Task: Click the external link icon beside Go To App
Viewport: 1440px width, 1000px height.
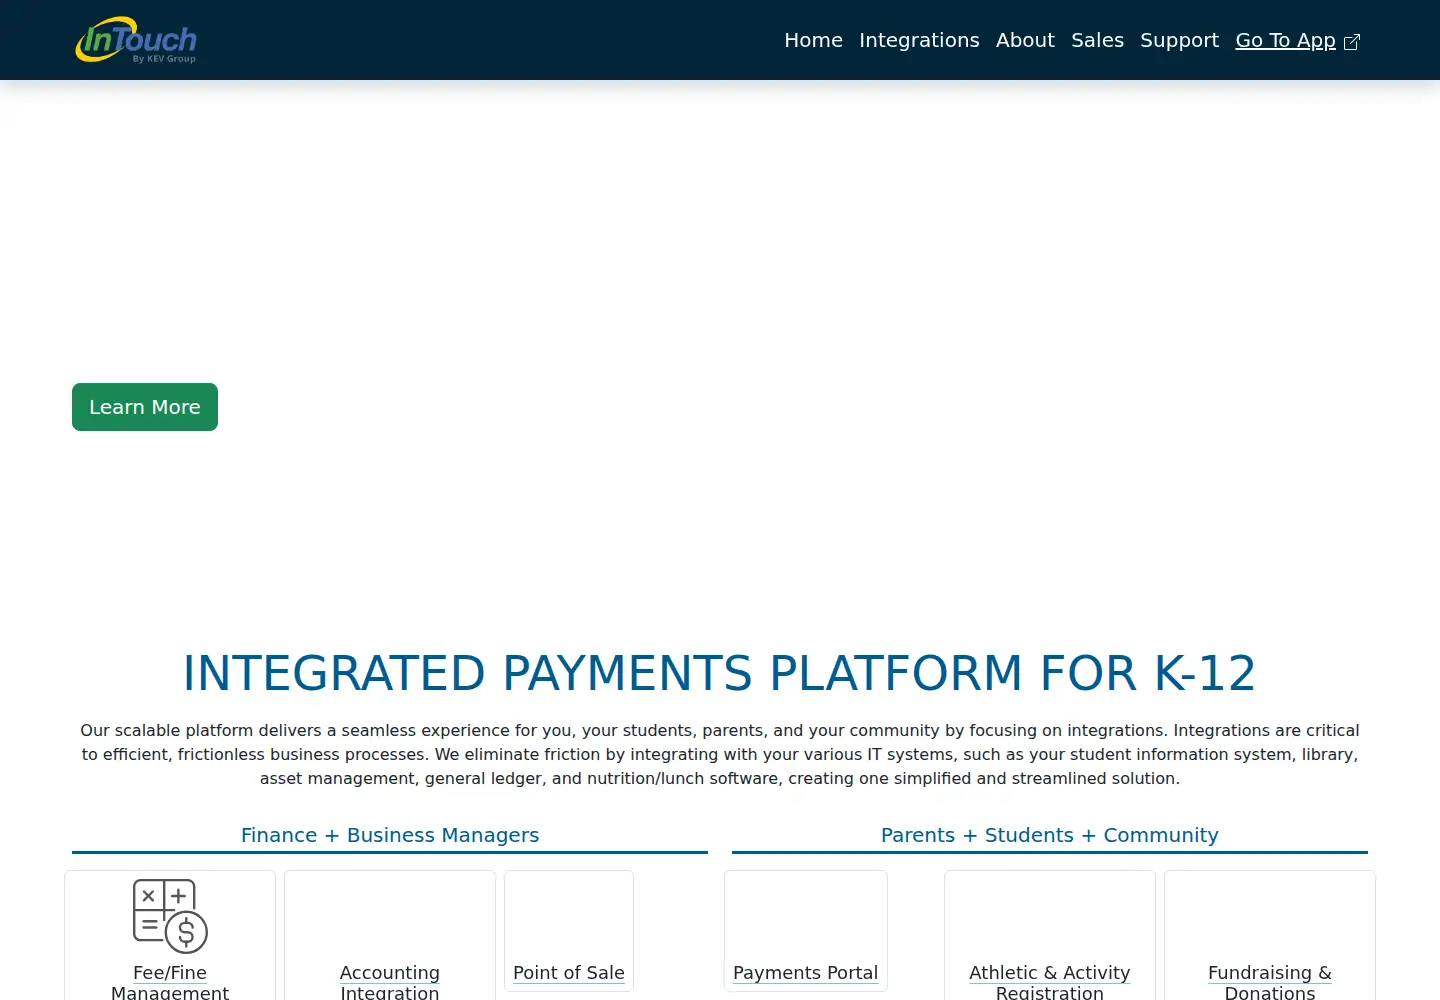Action: pos(1352,42)
